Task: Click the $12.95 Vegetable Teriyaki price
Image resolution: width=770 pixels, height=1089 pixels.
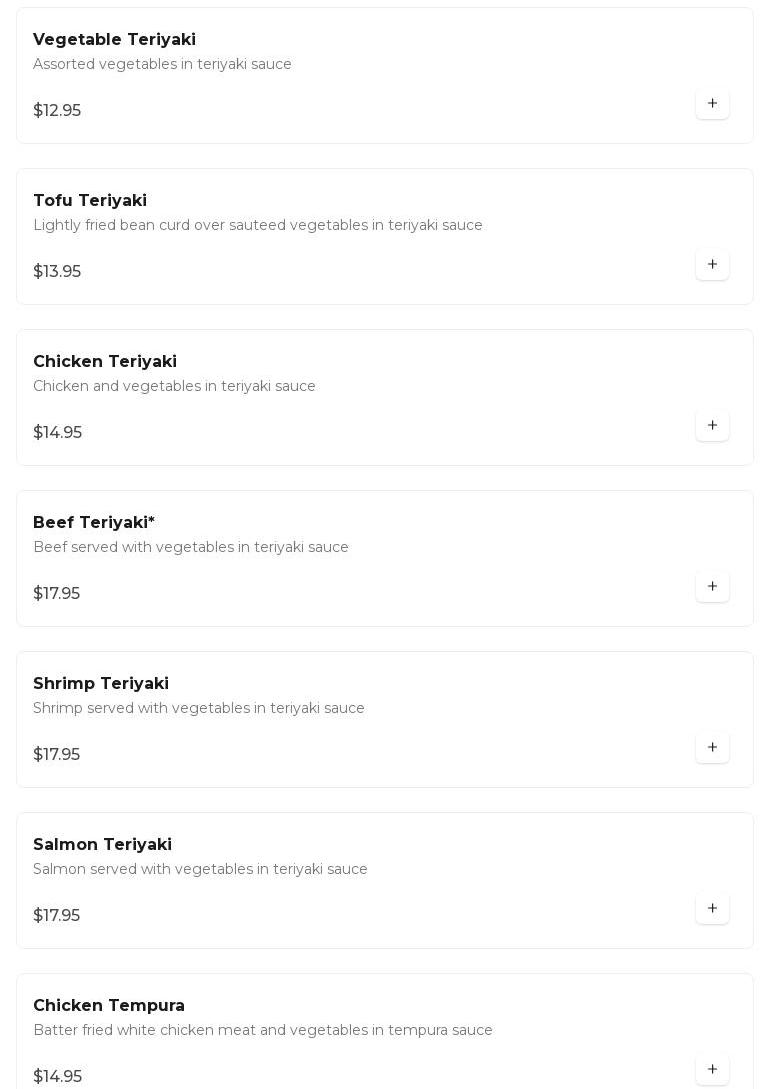Action: coord(57,111)
